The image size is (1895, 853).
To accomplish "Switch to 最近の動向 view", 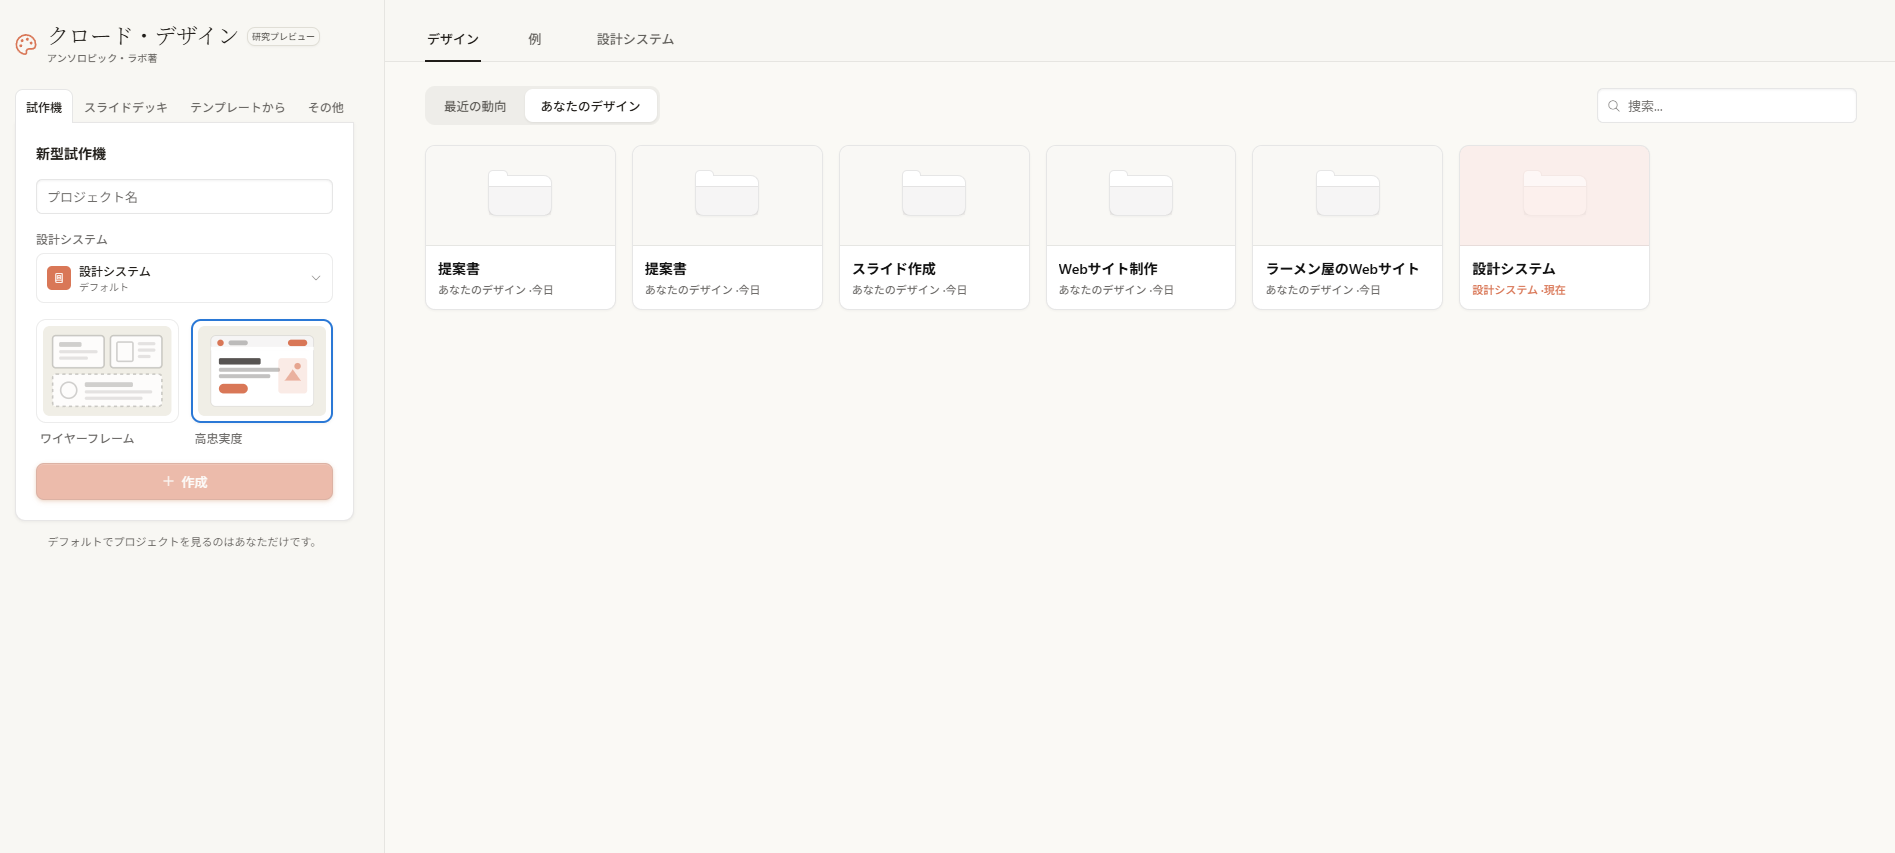I will (x=475, y=106).
